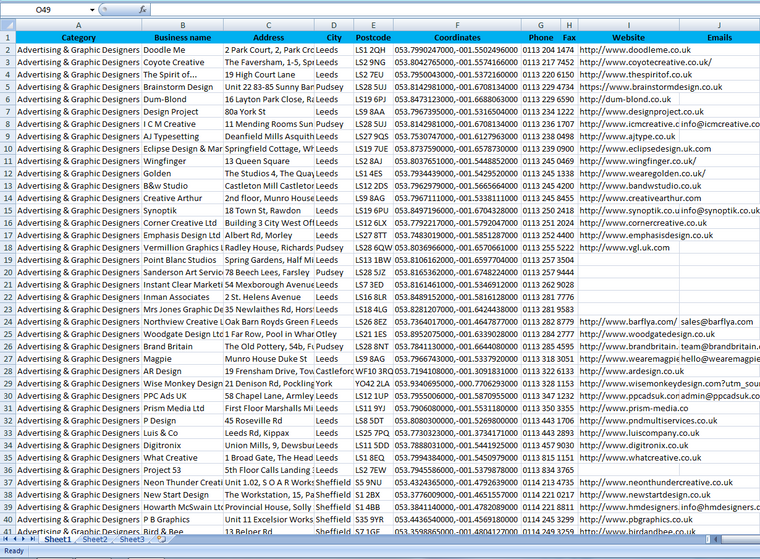Image resolution: width=760 pixels, height=559 pixels.
Task: Click the Address header cell
Action: pyautogui.click(x=269, y=37)
